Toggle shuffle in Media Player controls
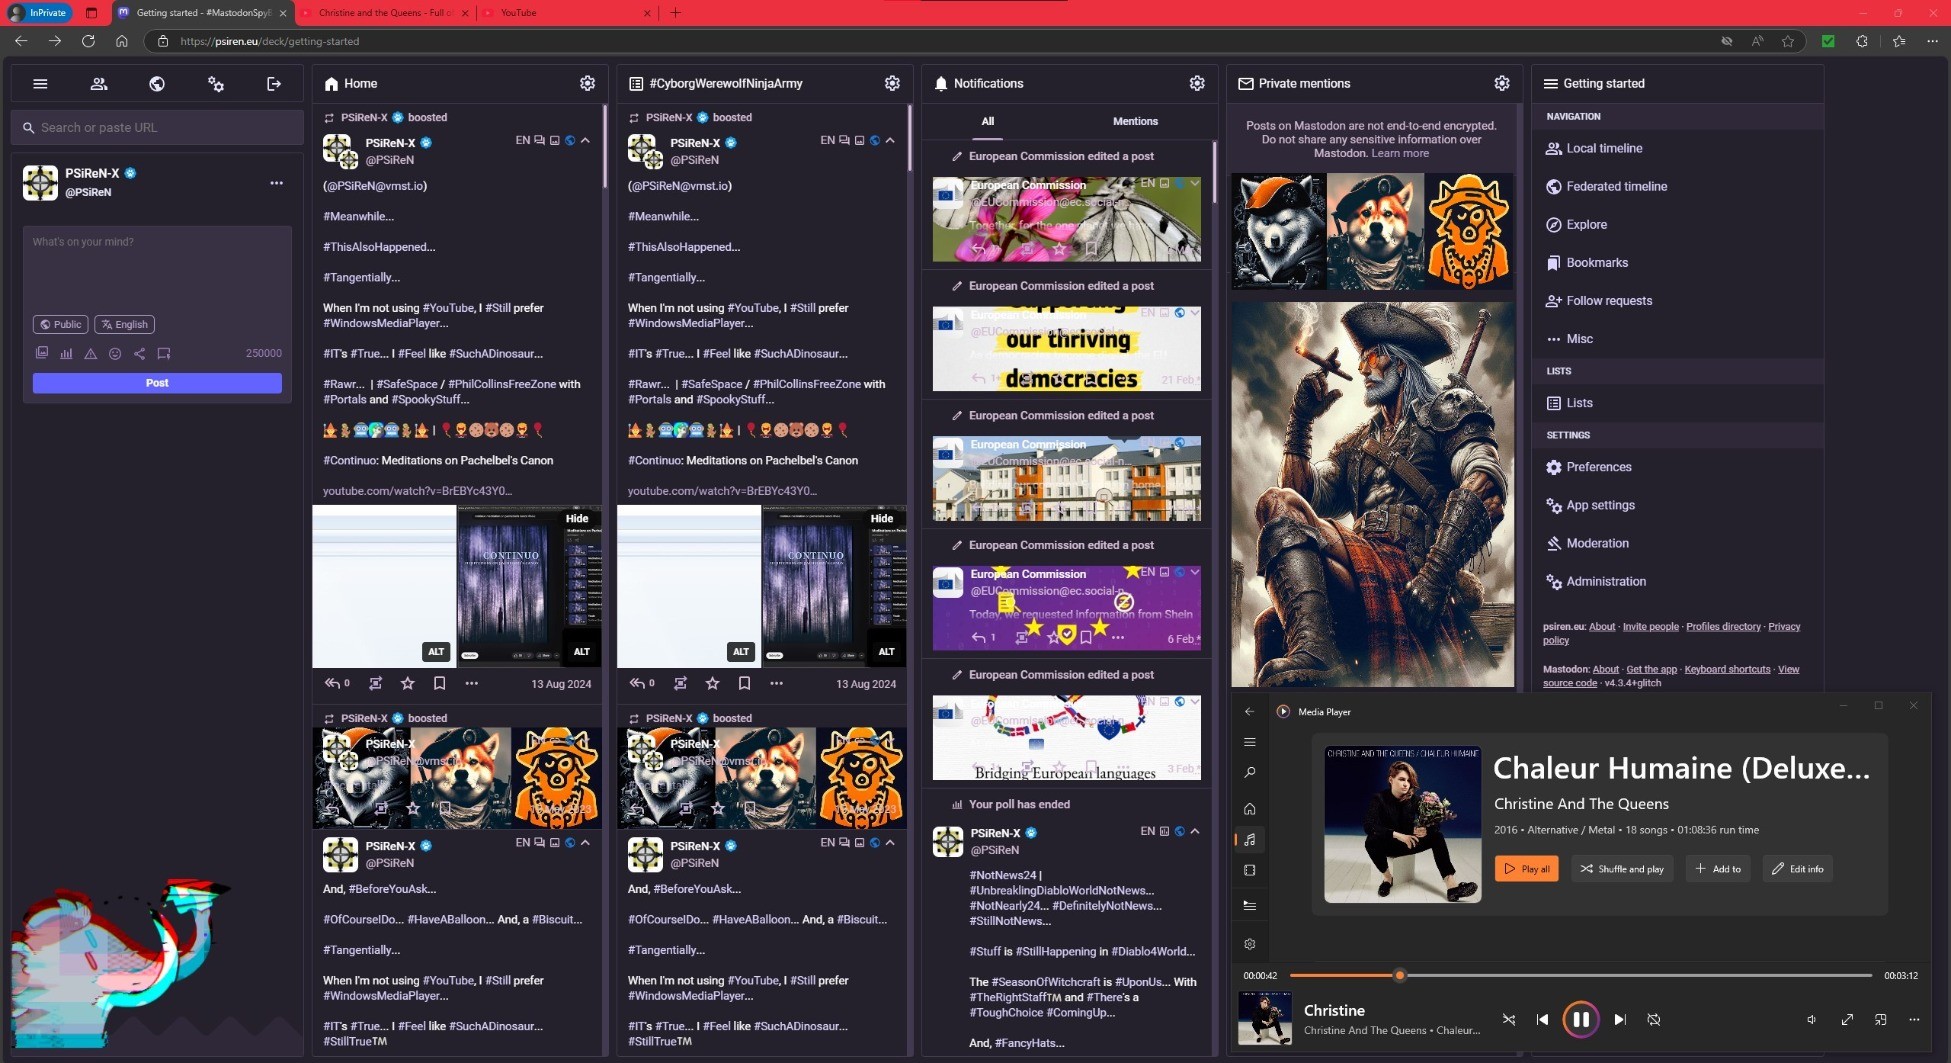This screenshot has width=1951, height=1063. point(1509,1019)
